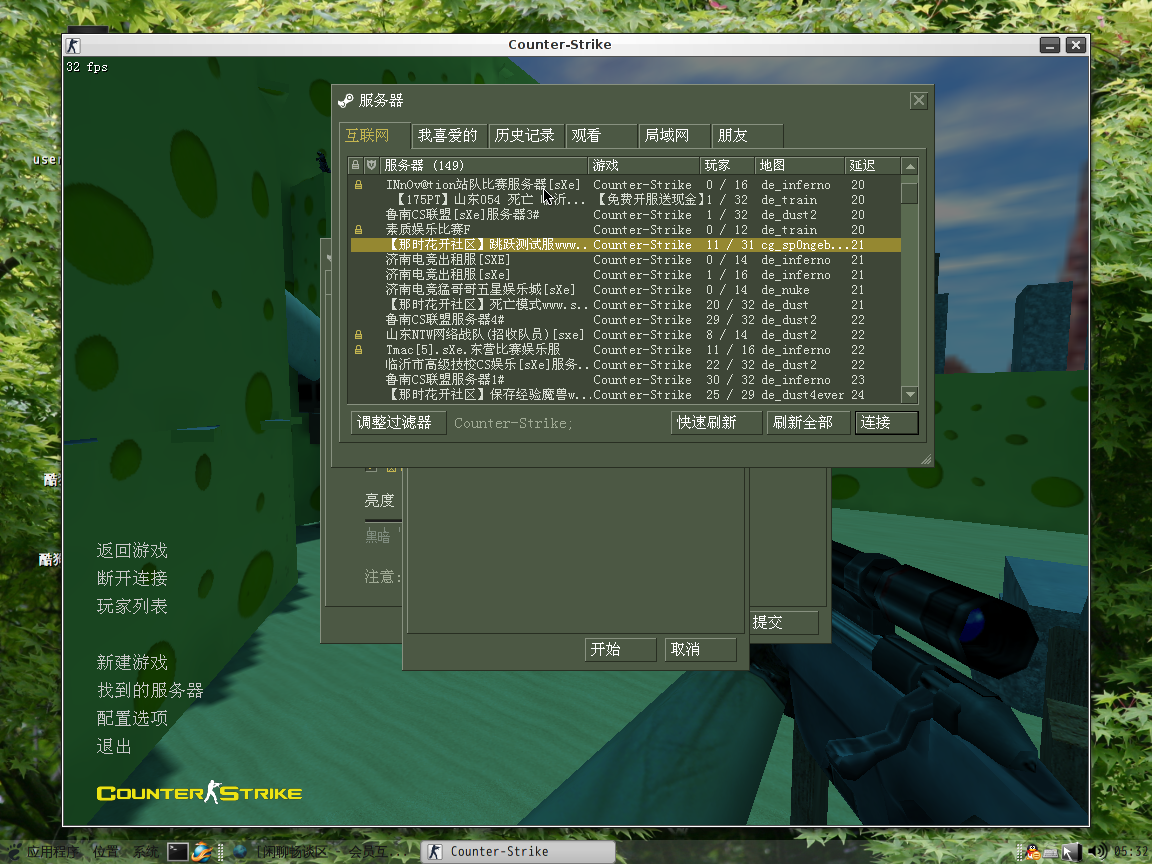Image resolution: width=1152 pixels, height=864 pixels.
Task: Select server 济南电竞猛哥哥五星娱乐城[sXe]
Action: point(625,290)
